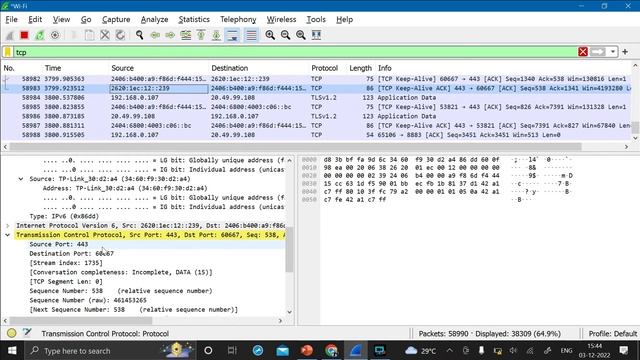Zoom in the main window text
640x360 pixels.
[x=270, y=36]
